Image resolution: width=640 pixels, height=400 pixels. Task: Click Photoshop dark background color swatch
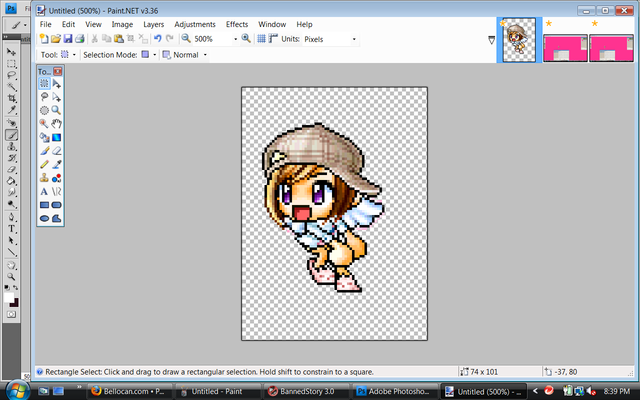pos(16,303)
